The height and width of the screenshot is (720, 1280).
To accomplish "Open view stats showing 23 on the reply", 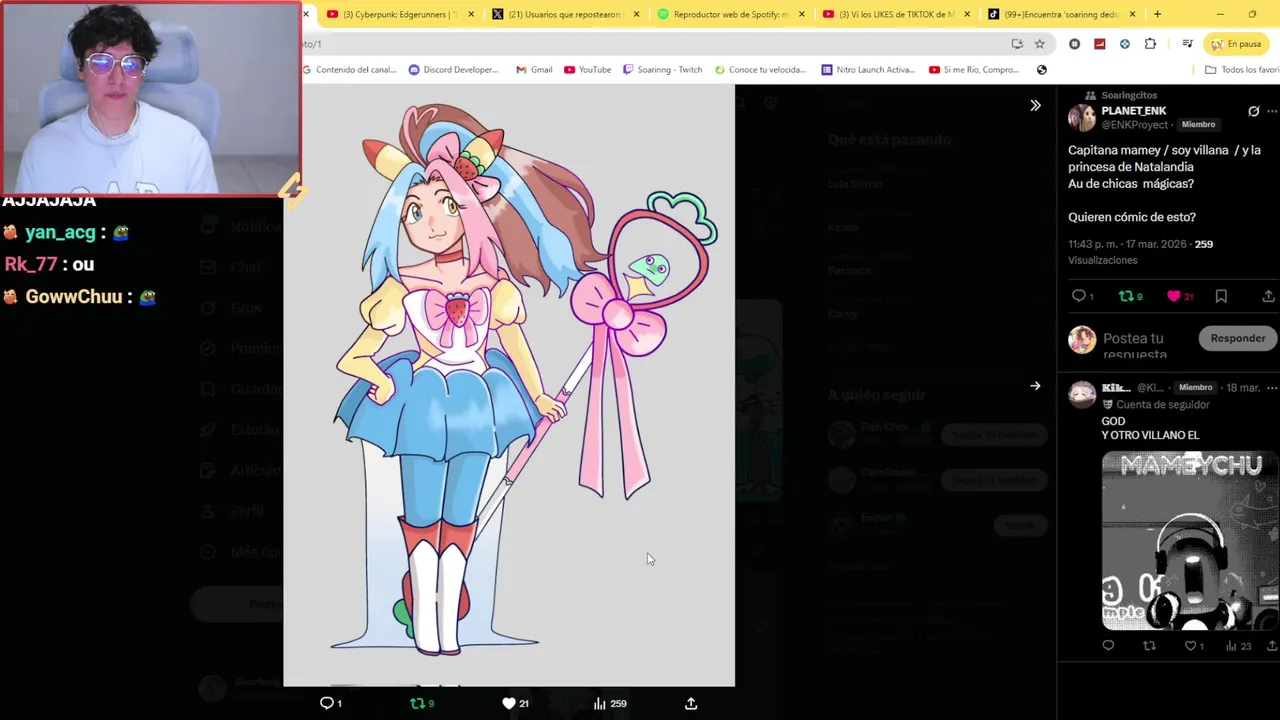I will click(1238, 646).
